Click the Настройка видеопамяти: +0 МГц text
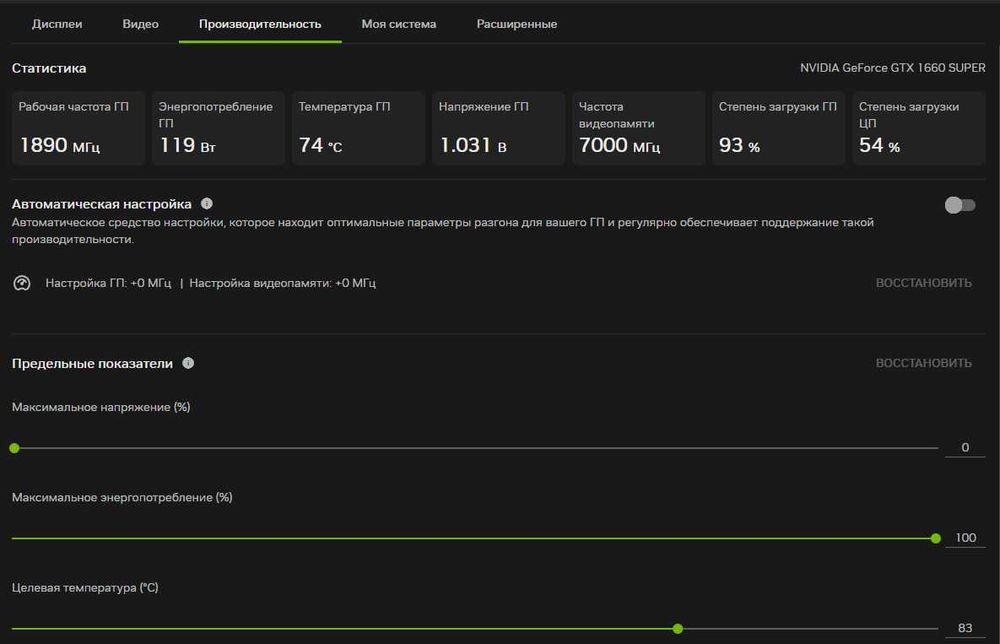1000x644 pixels. click(283, 282)
